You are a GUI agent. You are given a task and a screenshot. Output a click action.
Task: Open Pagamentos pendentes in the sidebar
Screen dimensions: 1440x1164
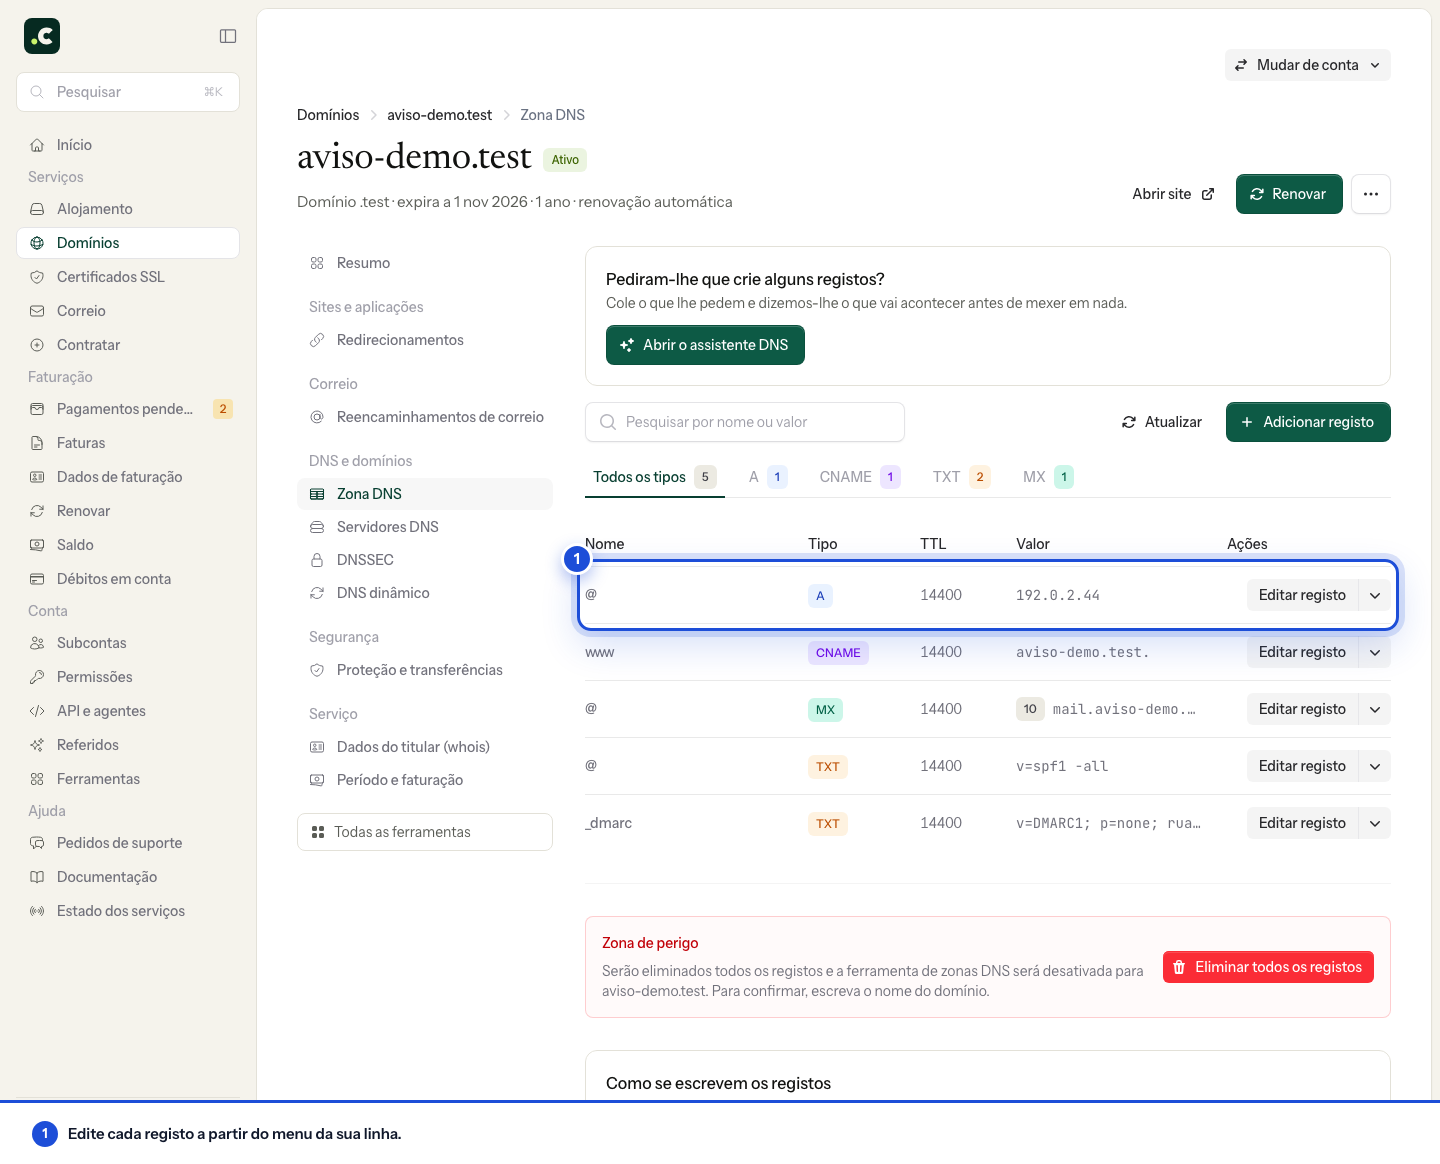point(128,409)
